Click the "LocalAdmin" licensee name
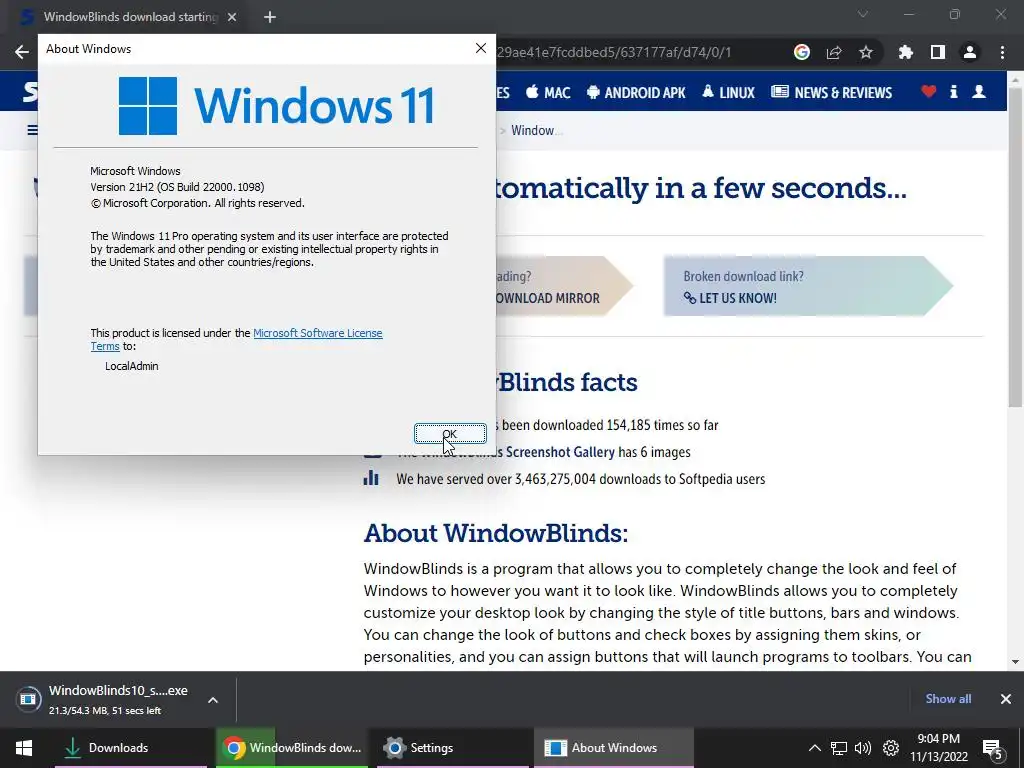The image size is (1024, 768). [x=132, y=366]
